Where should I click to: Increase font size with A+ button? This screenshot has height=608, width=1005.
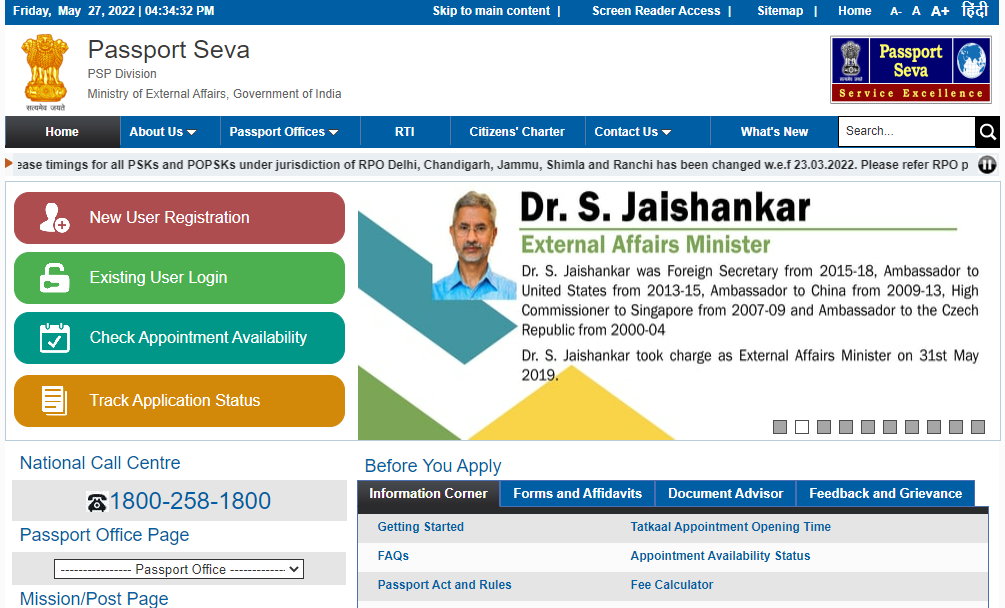pos(940,11)
